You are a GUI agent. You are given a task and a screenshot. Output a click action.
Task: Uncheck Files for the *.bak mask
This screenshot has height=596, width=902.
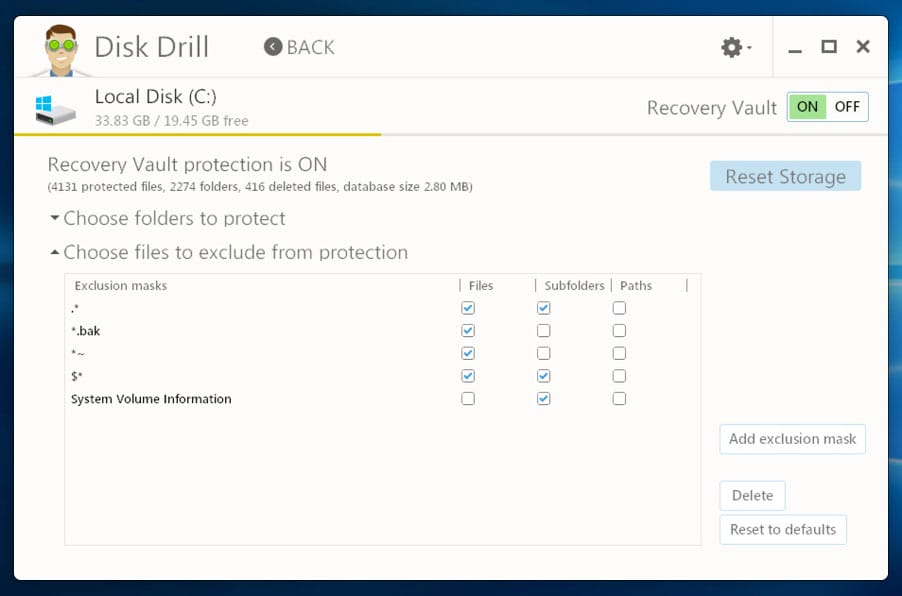[468, 331]
